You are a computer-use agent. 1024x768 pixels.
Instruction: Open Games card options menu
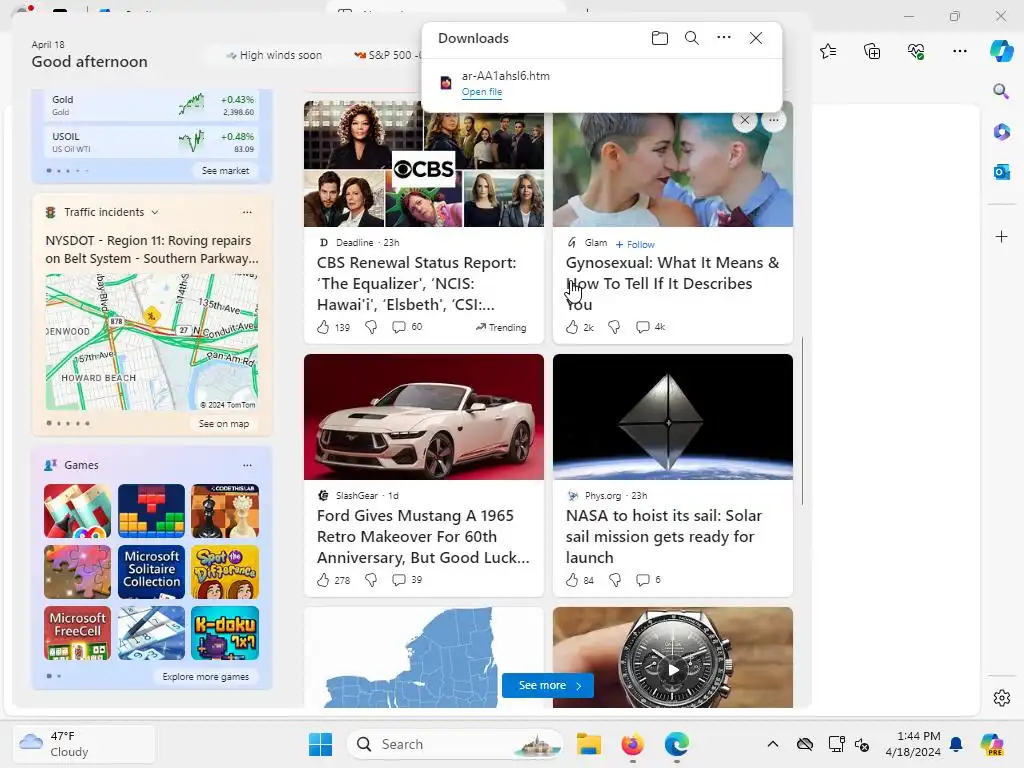[247, 465]
